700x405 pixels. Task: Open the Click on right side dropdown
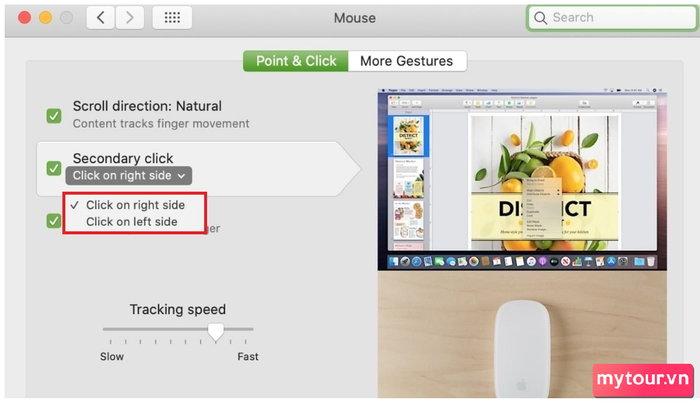pyautogui.click(x=129, y=175)
